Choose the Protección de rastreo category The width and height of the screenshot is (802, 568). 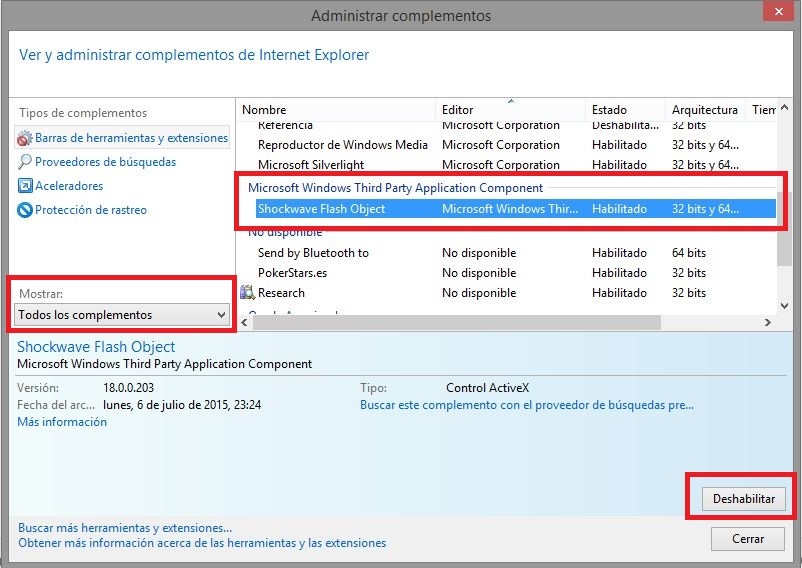[x=91, y=210]
